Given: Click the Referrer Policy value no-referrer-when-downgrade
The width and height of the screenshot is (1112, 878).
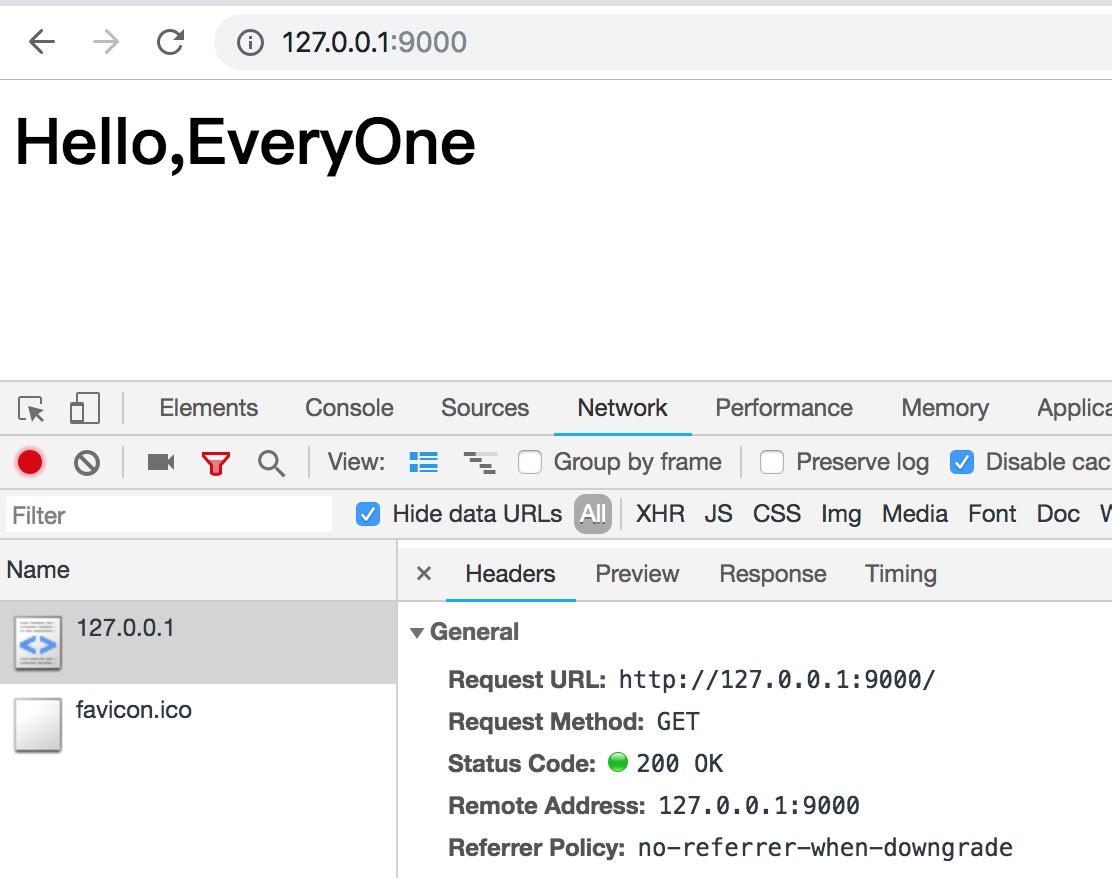Looking at the screenshot, I should tap(825, 848).
